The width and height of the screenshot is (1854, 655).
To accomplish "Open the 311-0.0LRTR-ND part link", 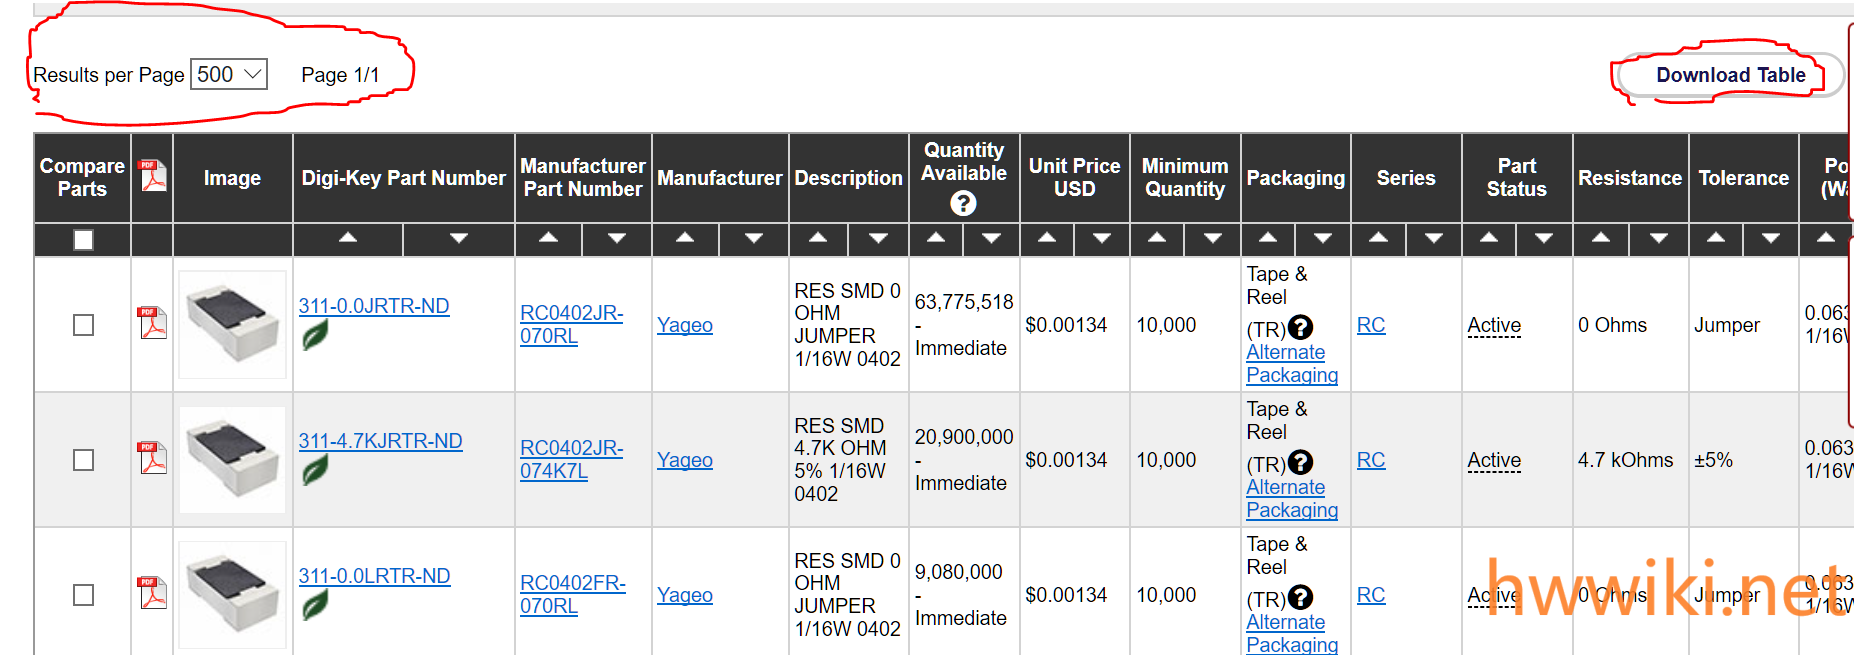I will click(x=374, y=576).
